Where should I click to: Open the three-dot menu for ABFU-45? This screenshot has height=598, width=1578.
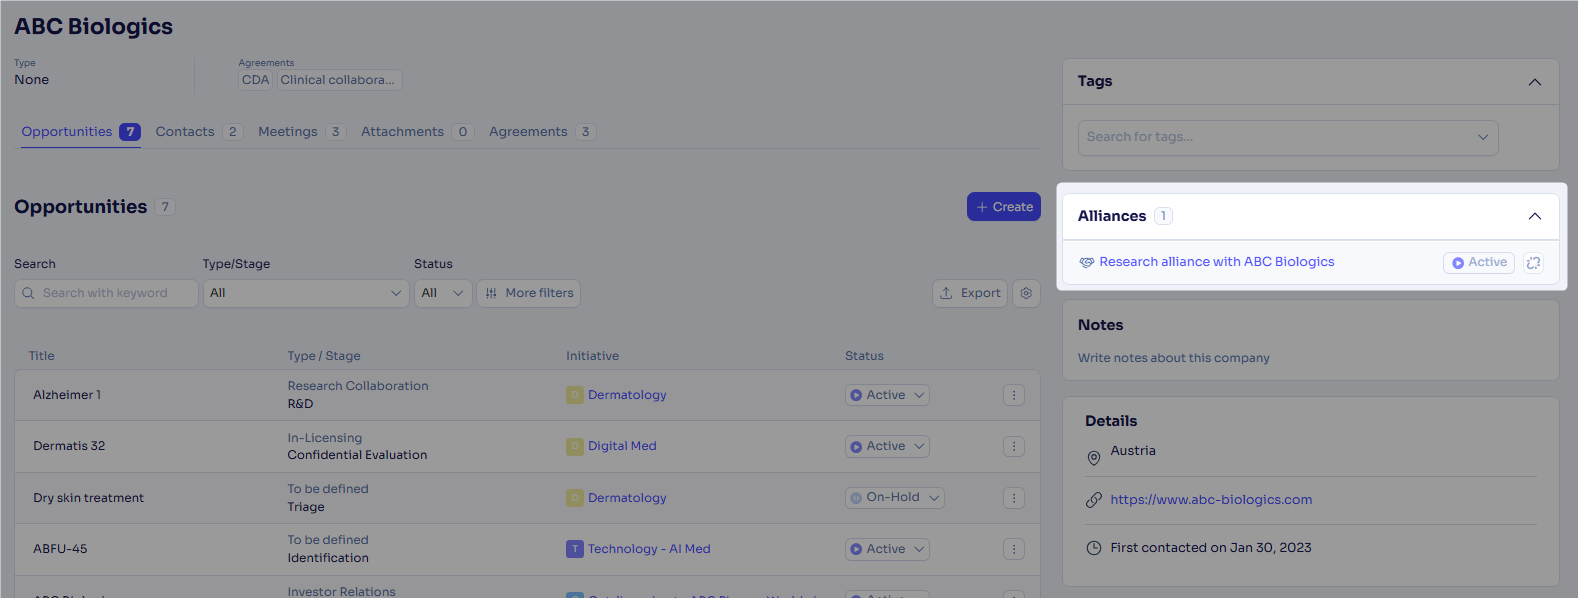tap(1014, 549)
